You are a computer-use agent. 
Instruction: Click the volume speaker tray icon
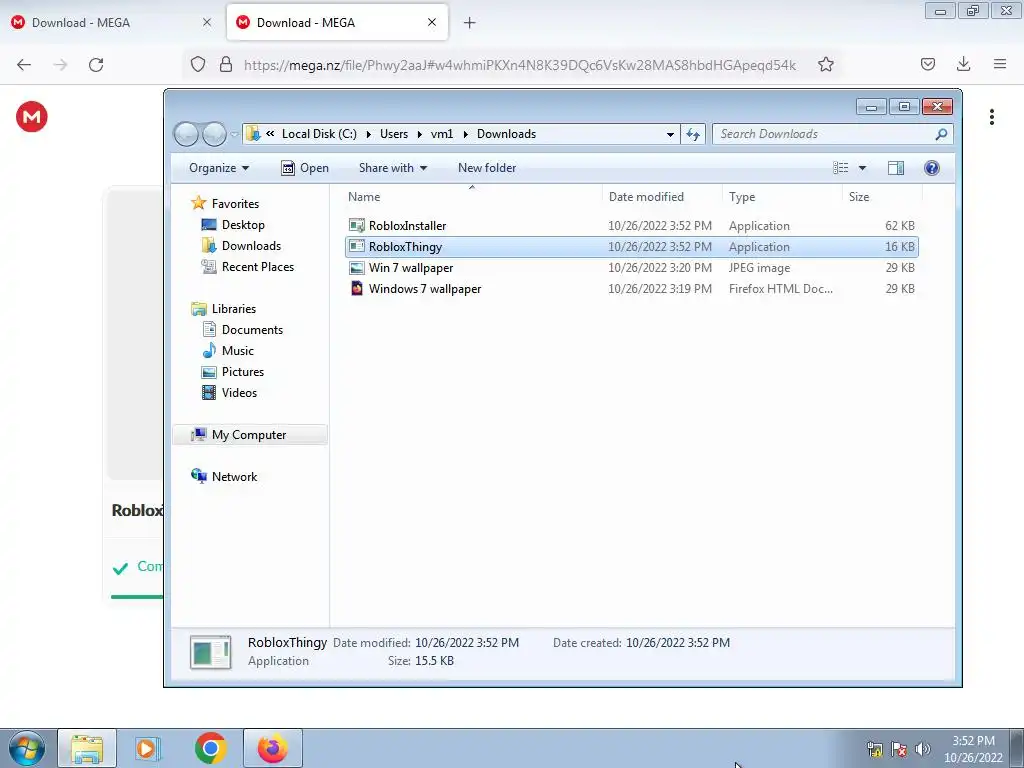click(x=922, y=749)
